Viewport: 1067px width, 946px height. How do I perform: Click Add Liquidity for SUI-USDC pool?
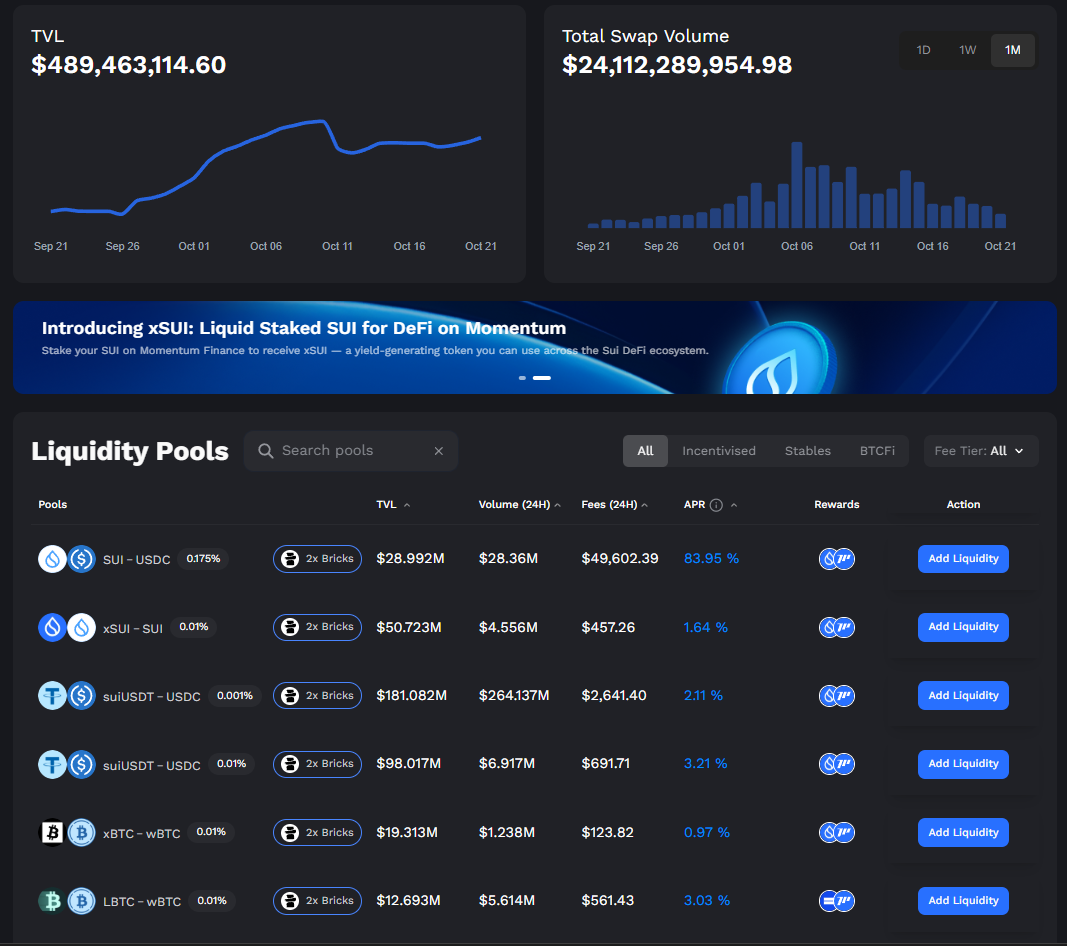point(963,559)
